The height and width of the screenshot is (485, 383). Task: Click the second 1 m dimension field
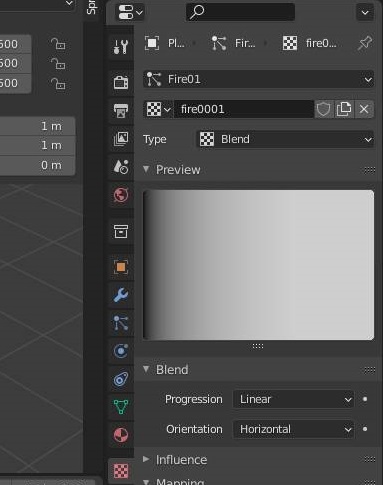click(x=37, y=145)
